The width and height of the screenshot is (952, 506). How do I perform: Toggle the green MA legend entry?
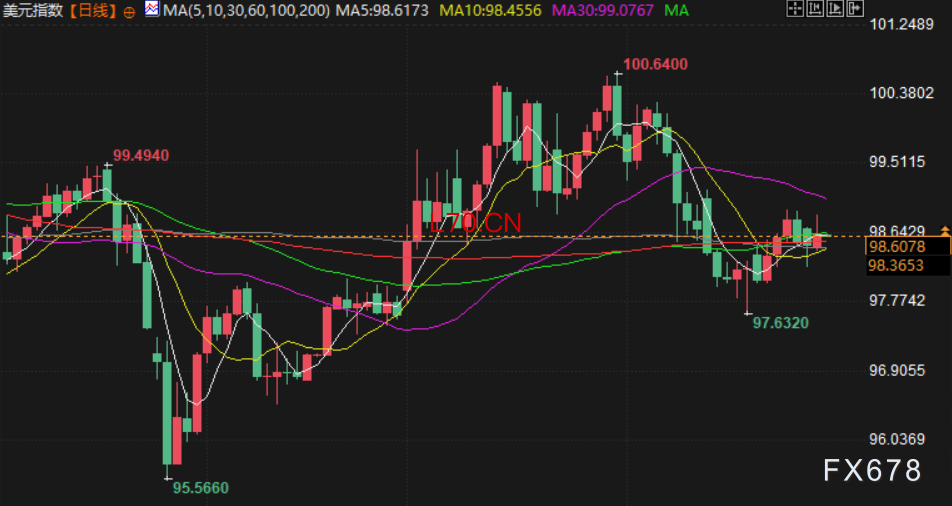point(676,11)
